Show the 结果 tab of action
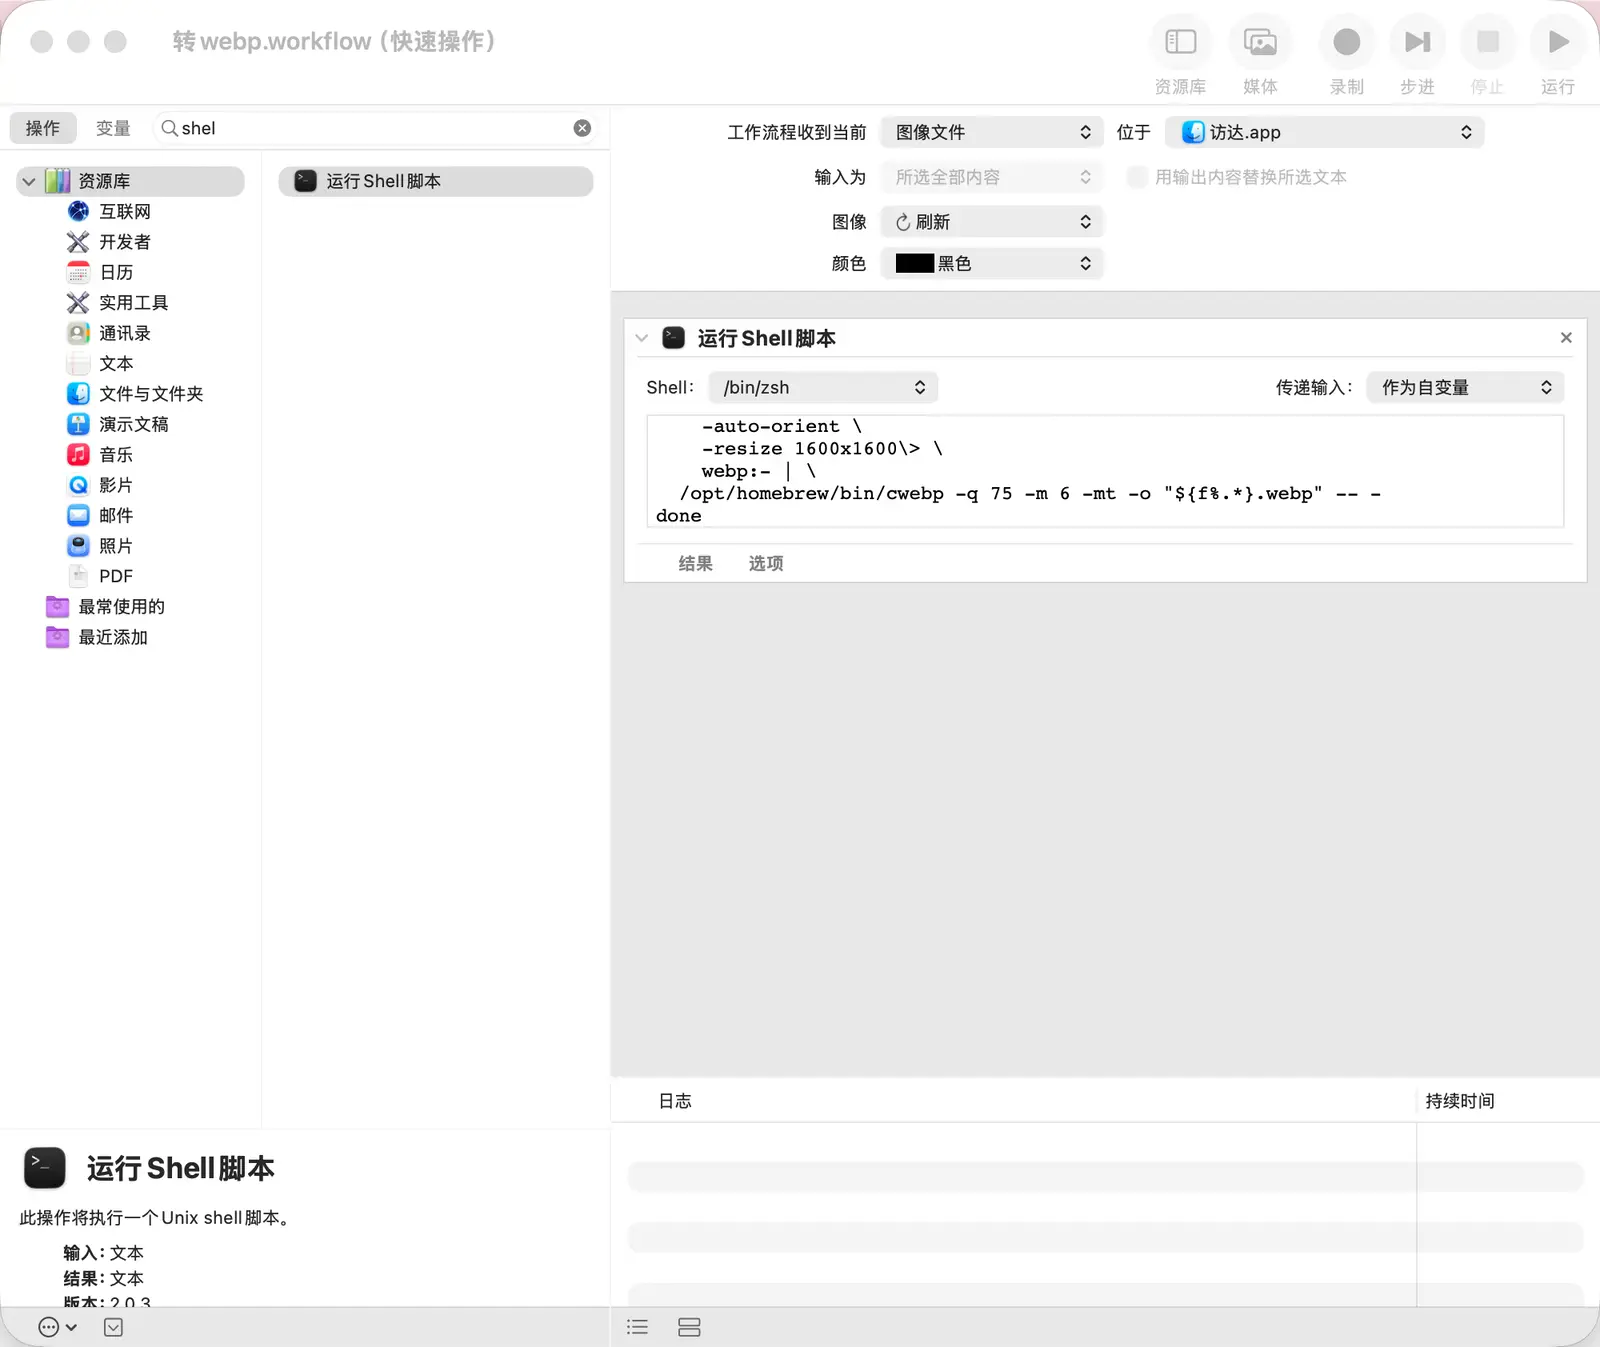This screenshot has height=1347, width=1600. click(695, 563)
